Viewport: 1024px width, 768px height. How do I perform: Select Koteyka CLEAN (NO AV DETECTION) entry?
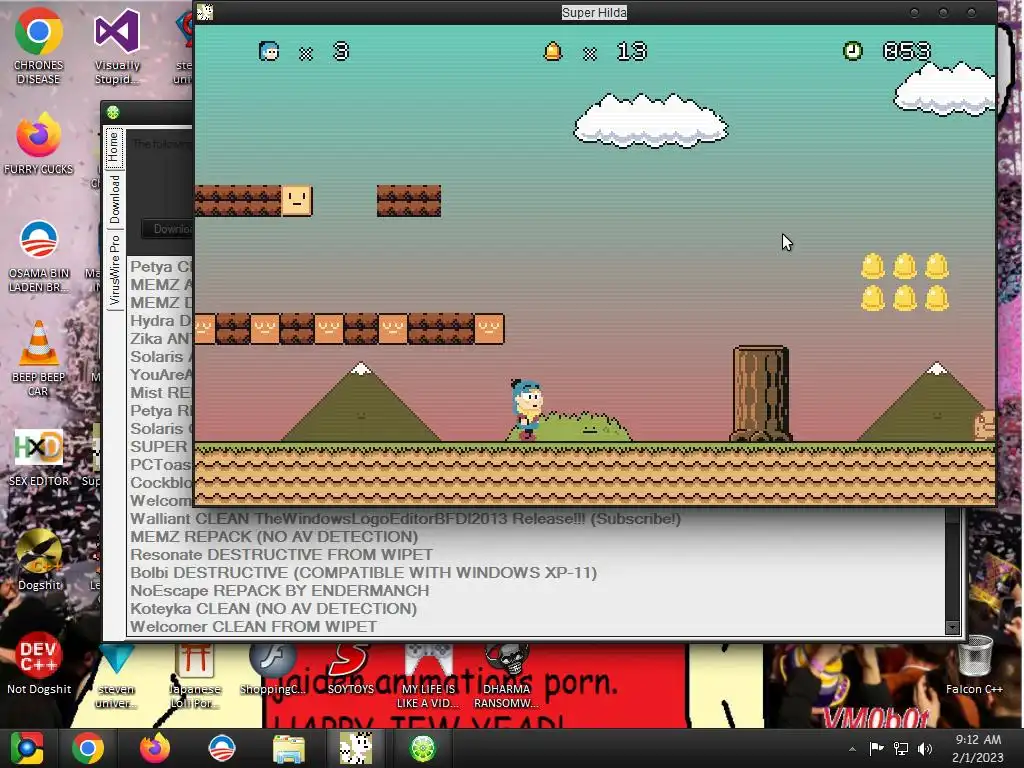273,609
